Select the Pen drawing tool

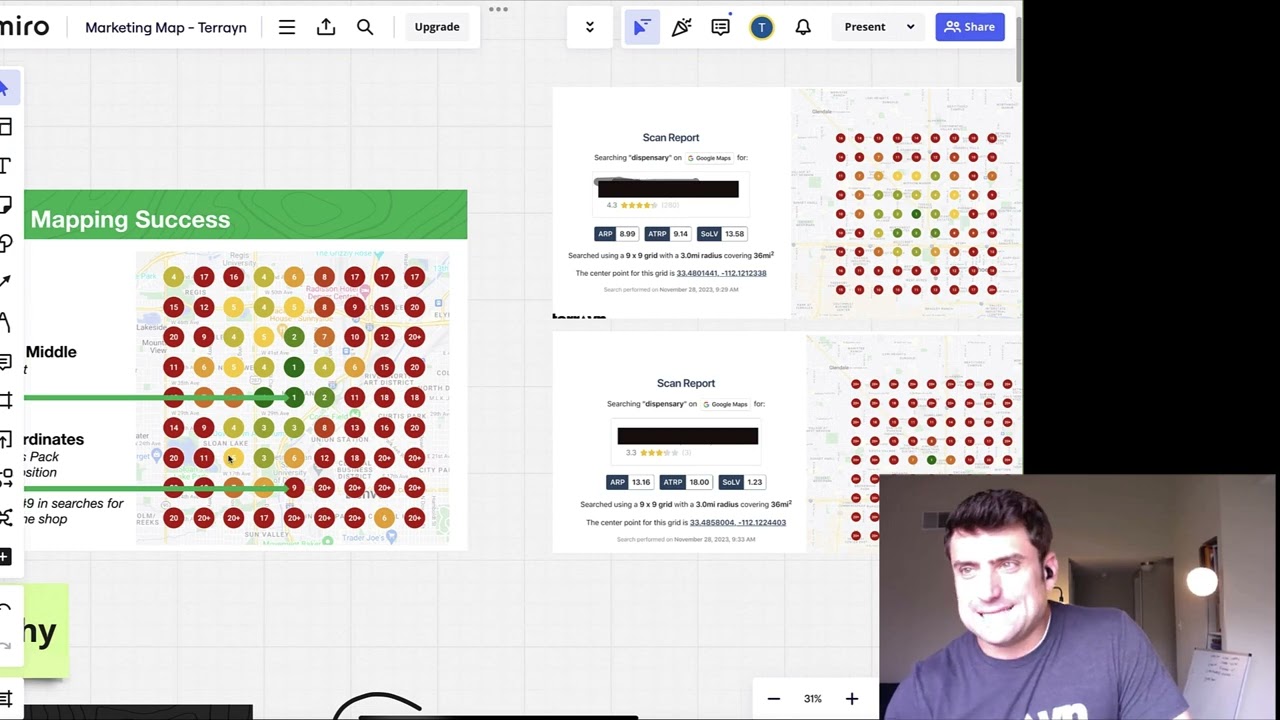point(5,322)
